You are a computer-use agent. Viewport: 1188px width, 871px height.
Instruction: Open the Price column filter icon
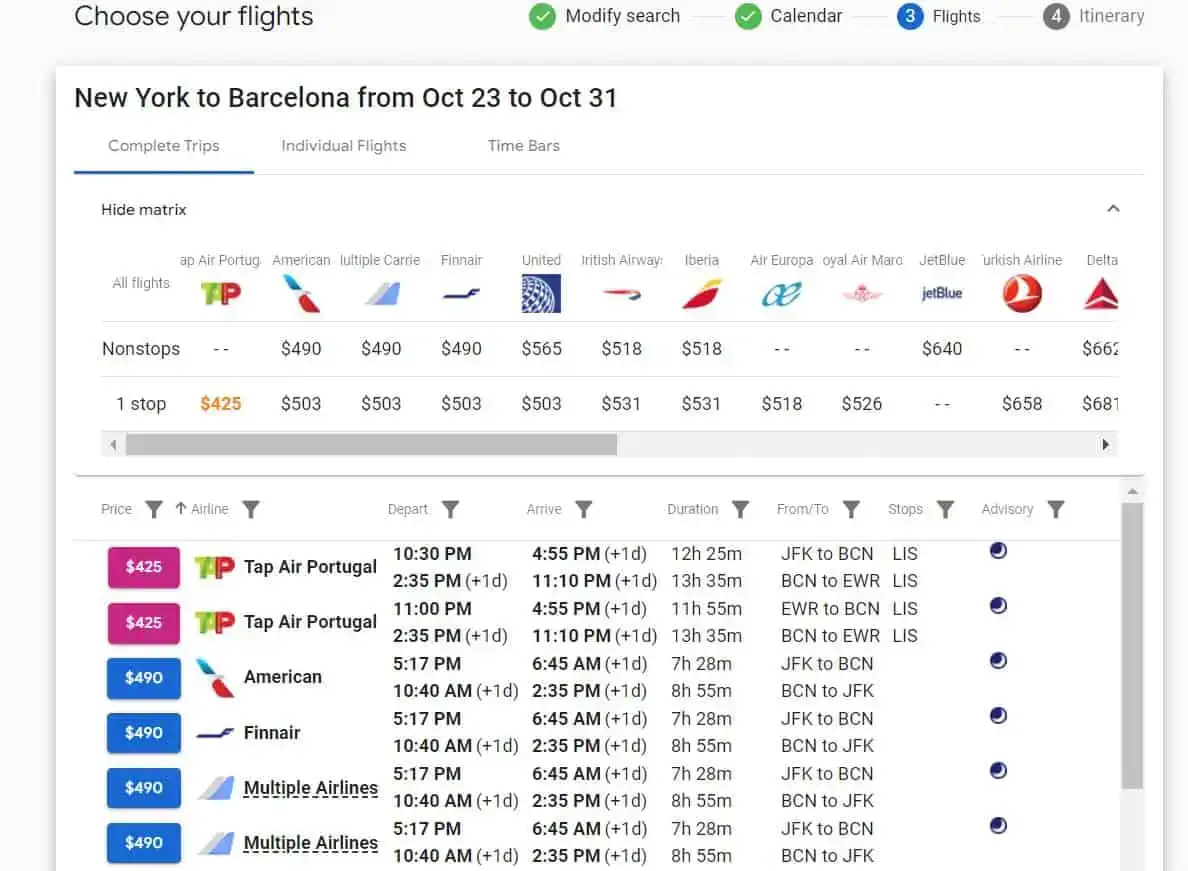point(153,510)
